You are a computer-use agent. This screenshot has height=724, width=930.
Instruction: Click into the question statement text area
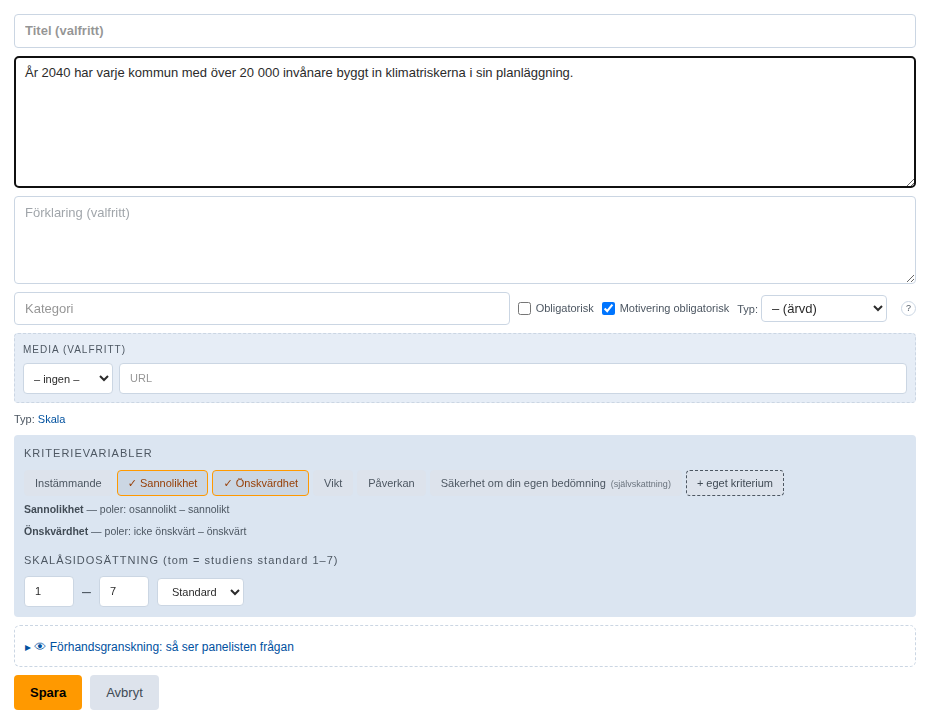point(465,122)
